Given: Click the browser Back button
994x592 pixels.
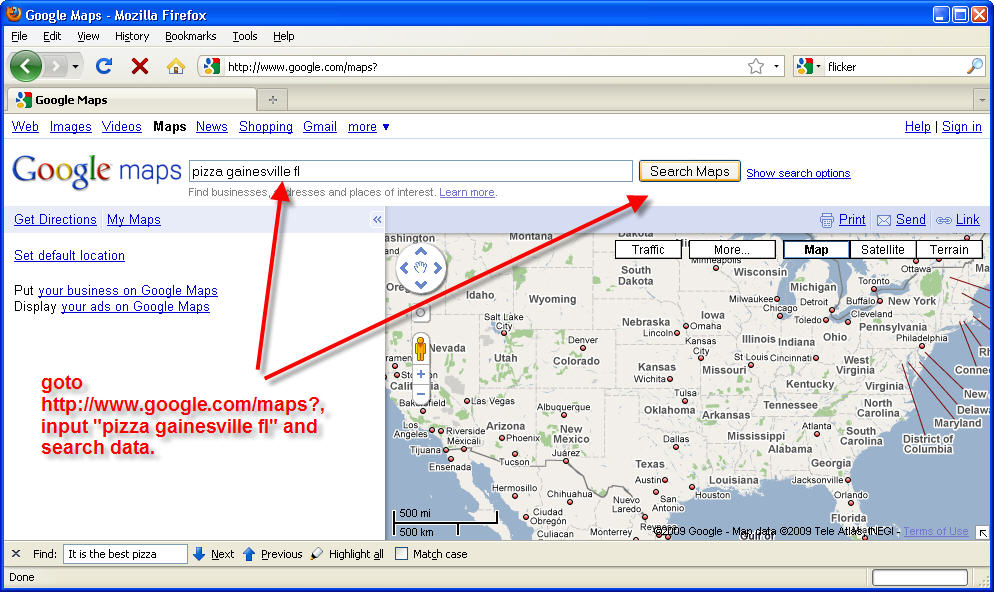Looking at the screenshot, I should [x=25, y=66].
